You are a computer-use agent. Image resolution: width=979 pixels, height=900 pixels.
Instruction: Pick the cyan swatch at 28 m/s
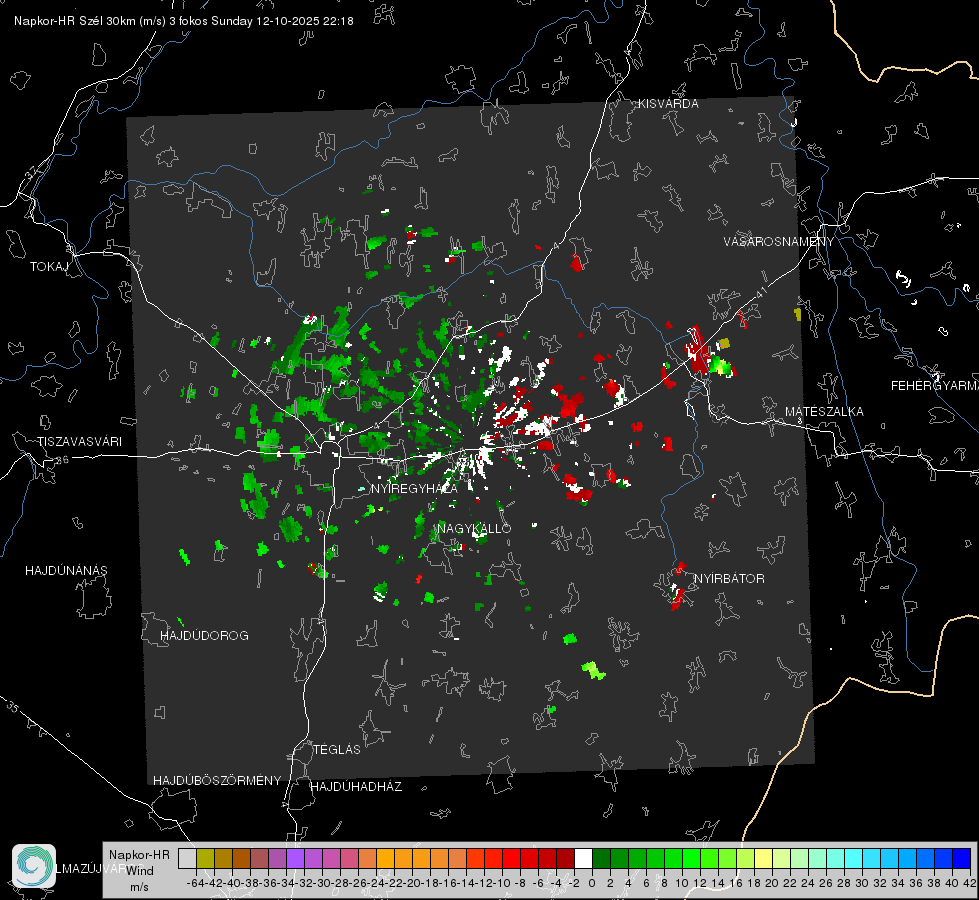click(x=853, y=858)
